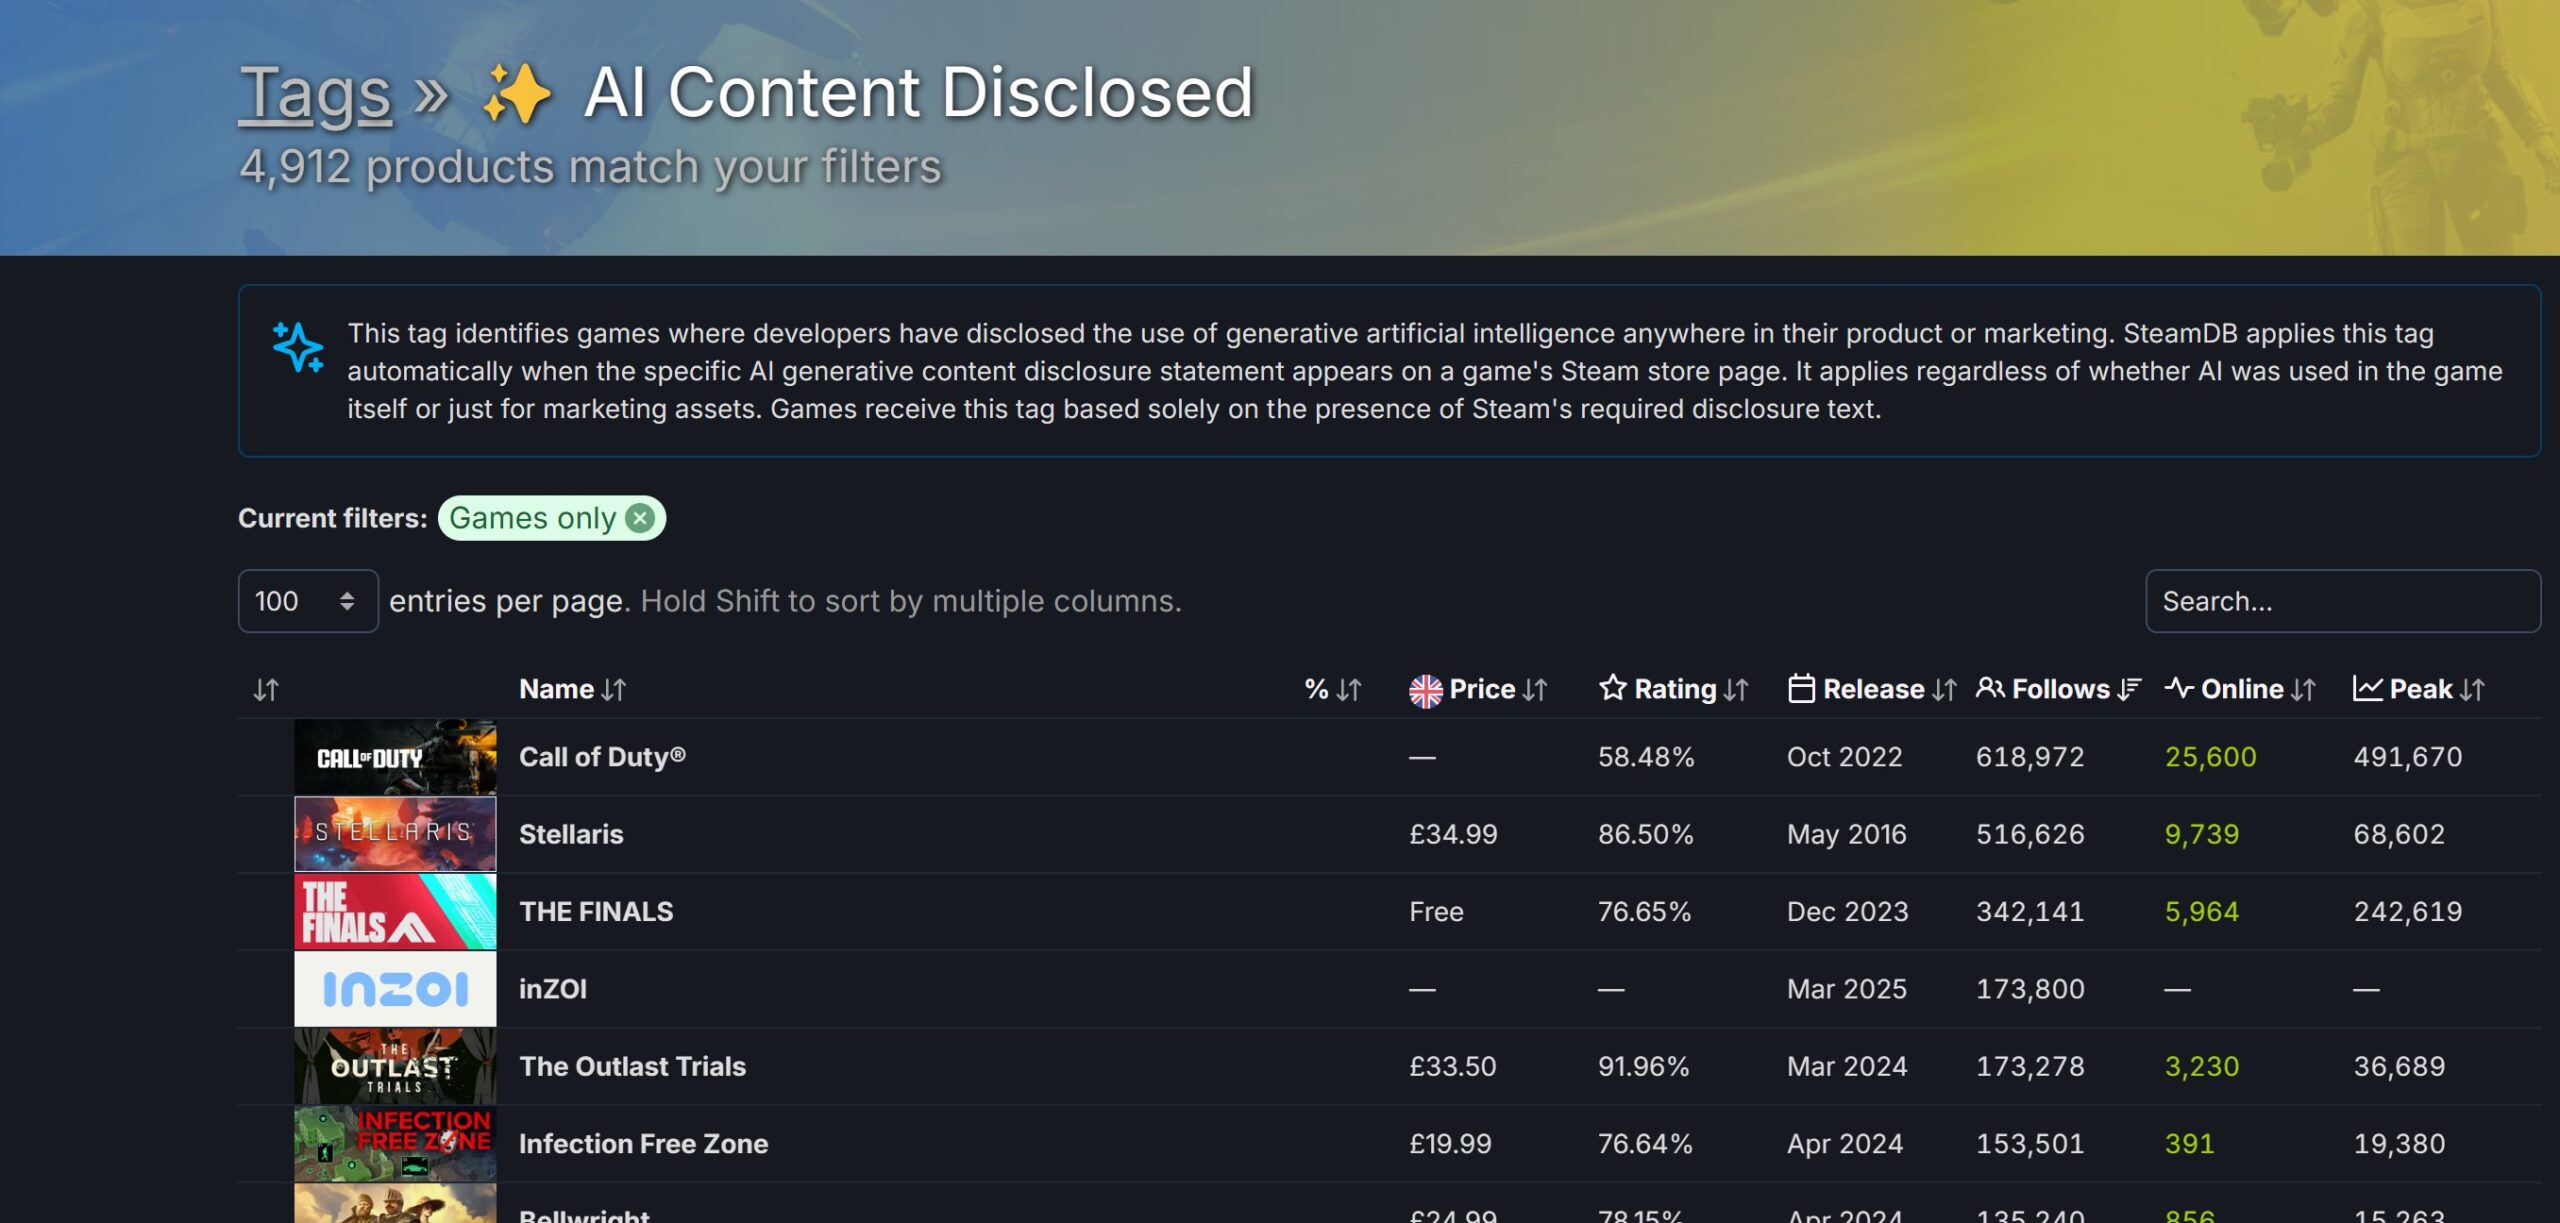Remove the Games only filter
Image resolution: width=2560 pixels, height=1223 pixels.
[x=640, y=518]
